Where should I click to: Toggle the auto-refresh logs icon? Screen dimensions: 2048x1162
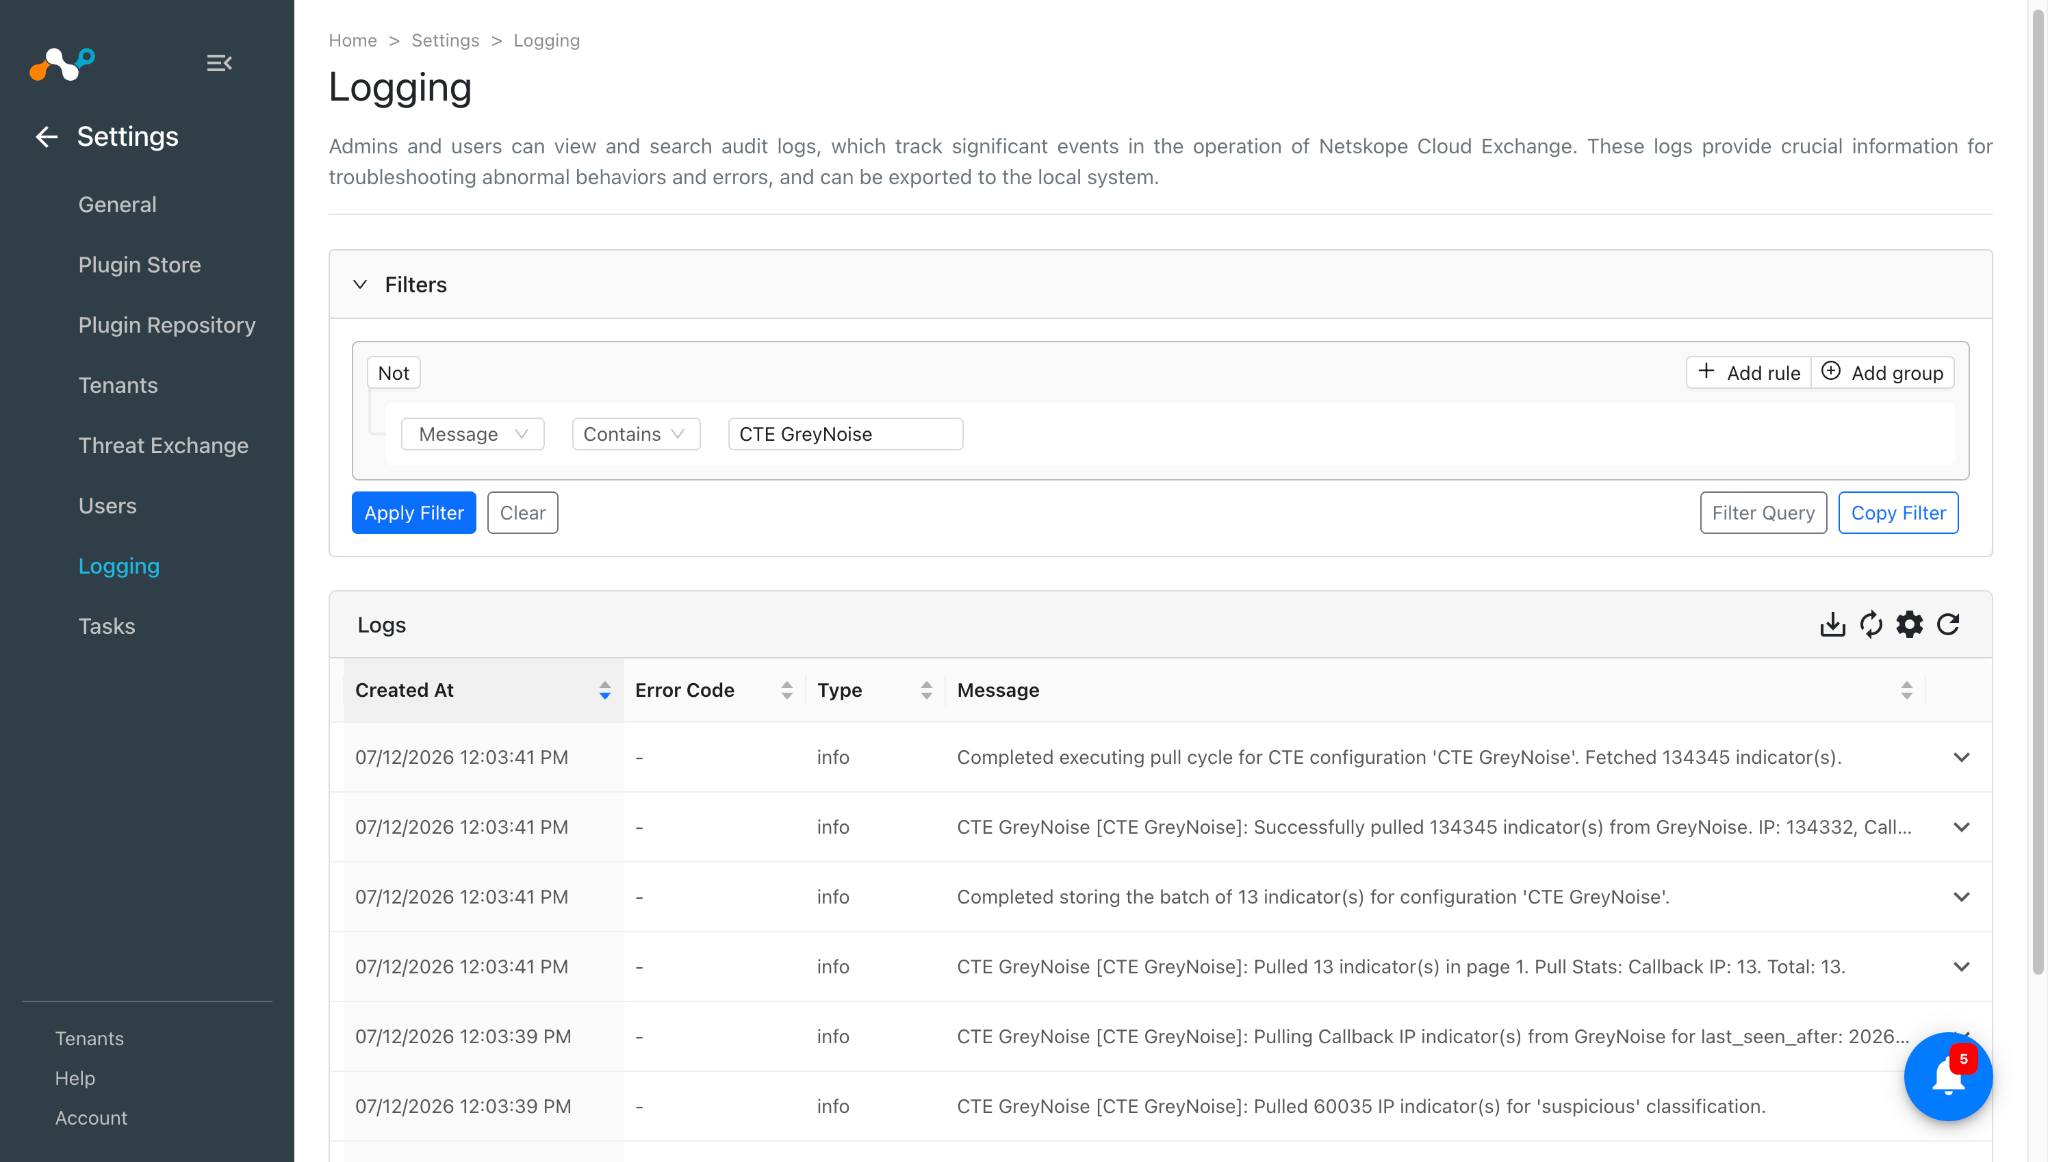click(1871, 625)
